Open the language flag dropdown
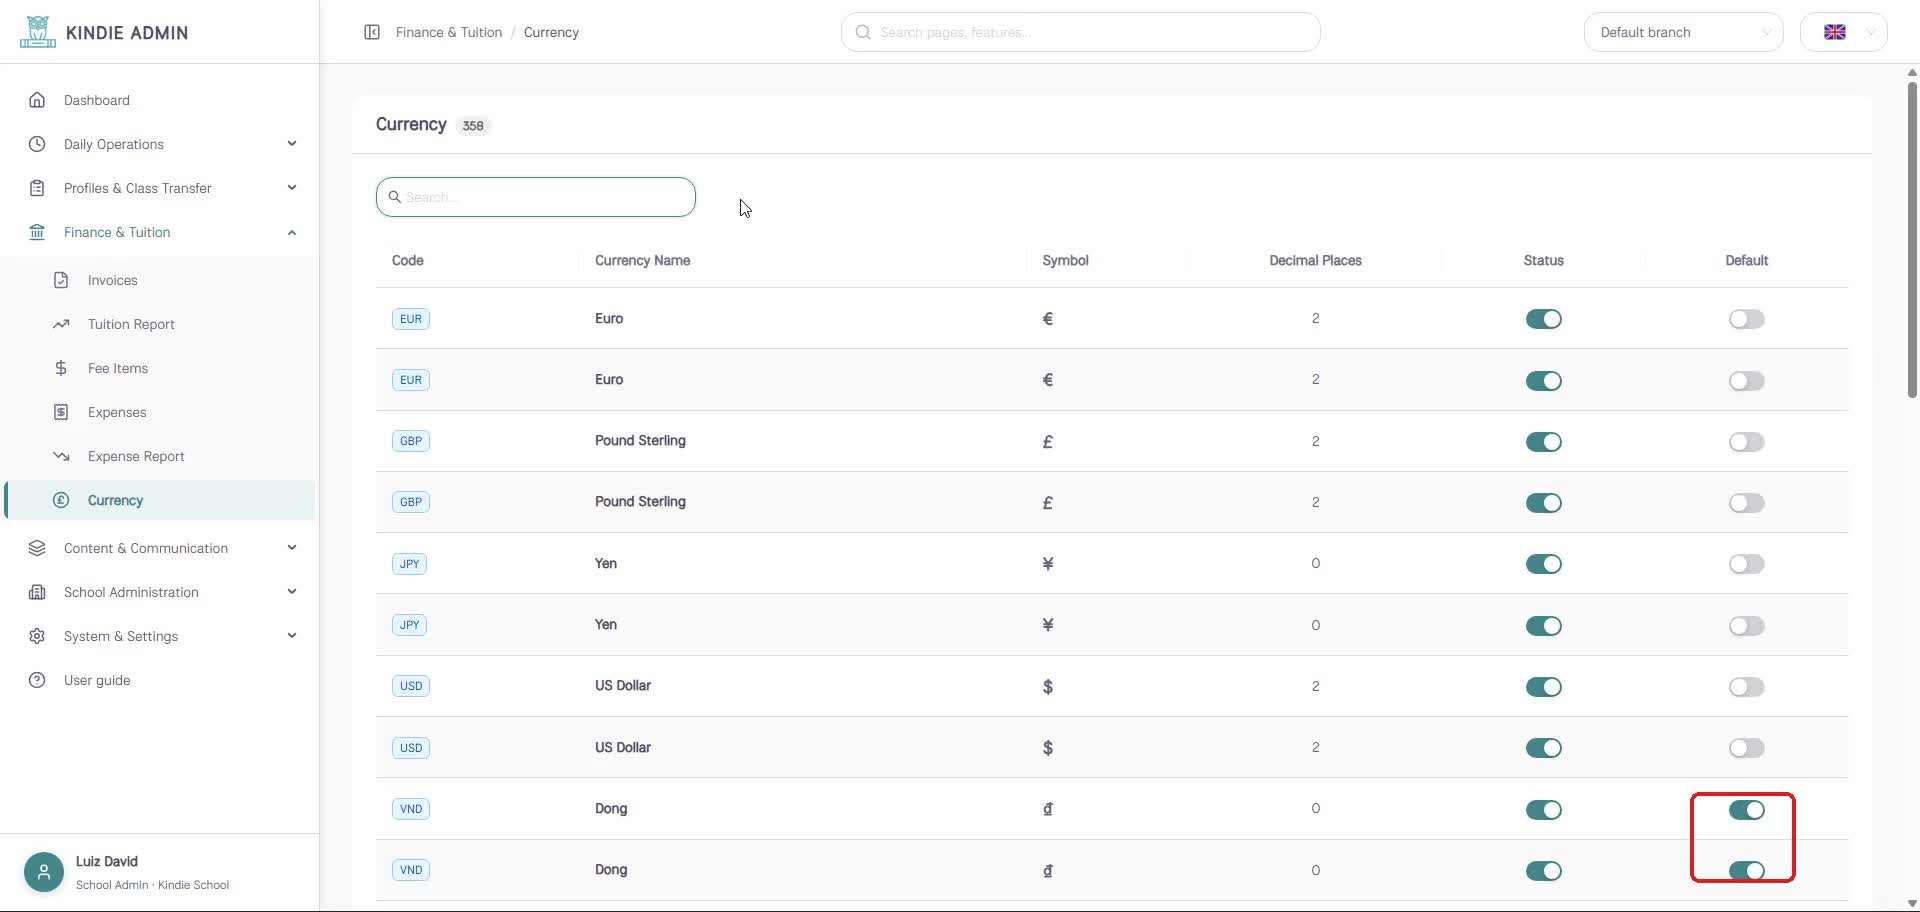1920x912 pixels. (x=1843, y=32)
